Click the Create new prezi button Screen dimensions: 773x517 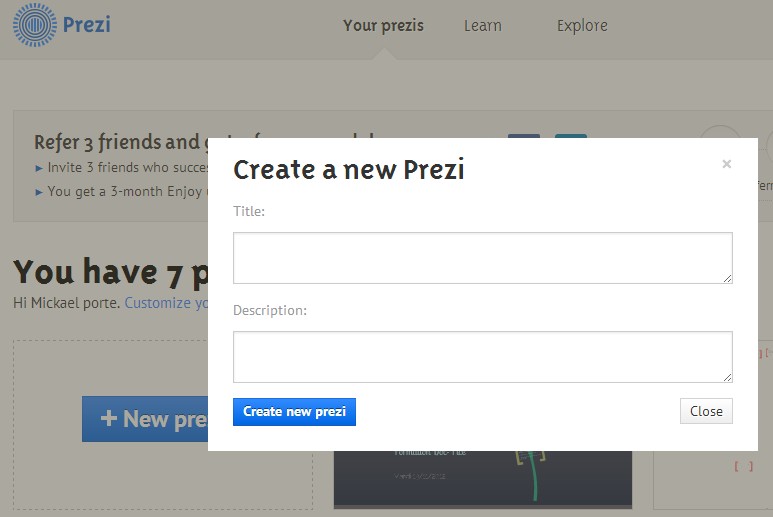294,412
